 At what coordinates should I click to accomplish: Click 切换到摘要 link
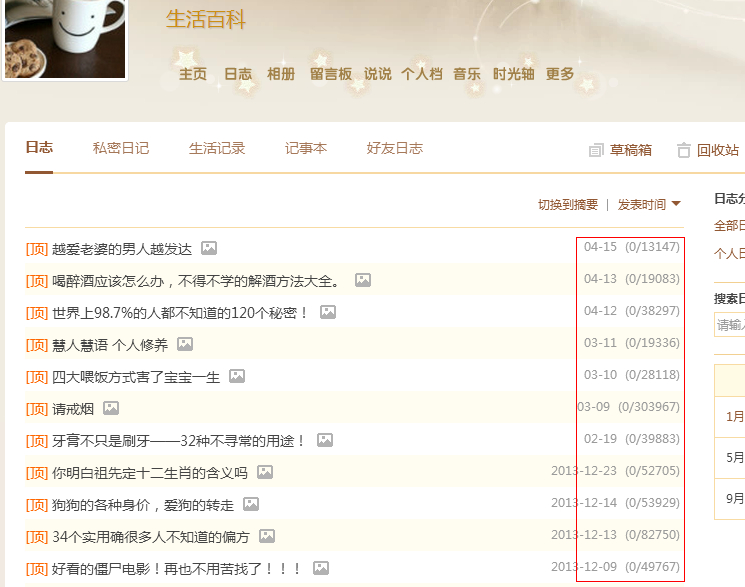tap(568, 205)
